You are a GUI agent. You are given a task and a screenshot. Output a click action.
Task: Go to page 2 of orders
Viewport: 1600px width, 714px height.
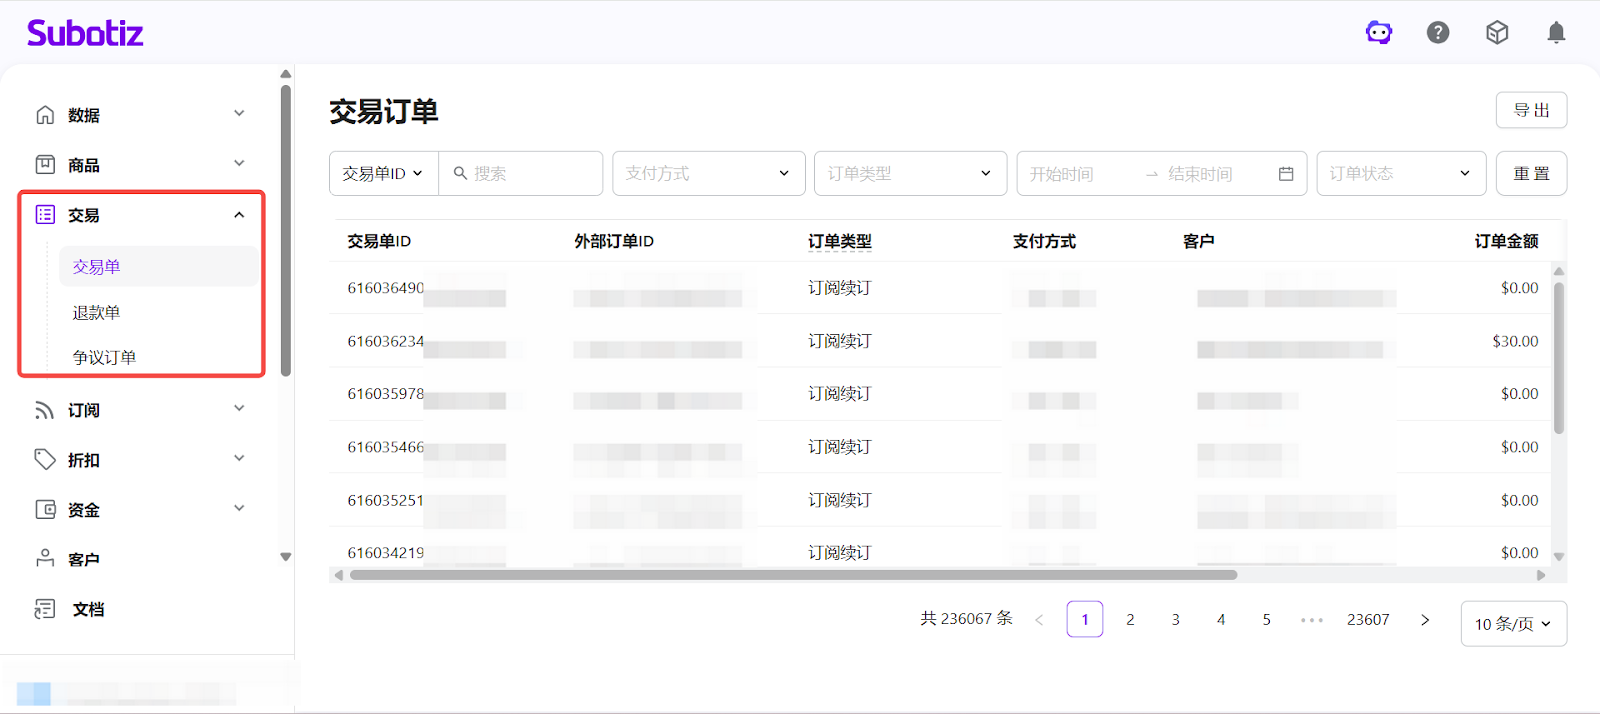pos(1130,620)
